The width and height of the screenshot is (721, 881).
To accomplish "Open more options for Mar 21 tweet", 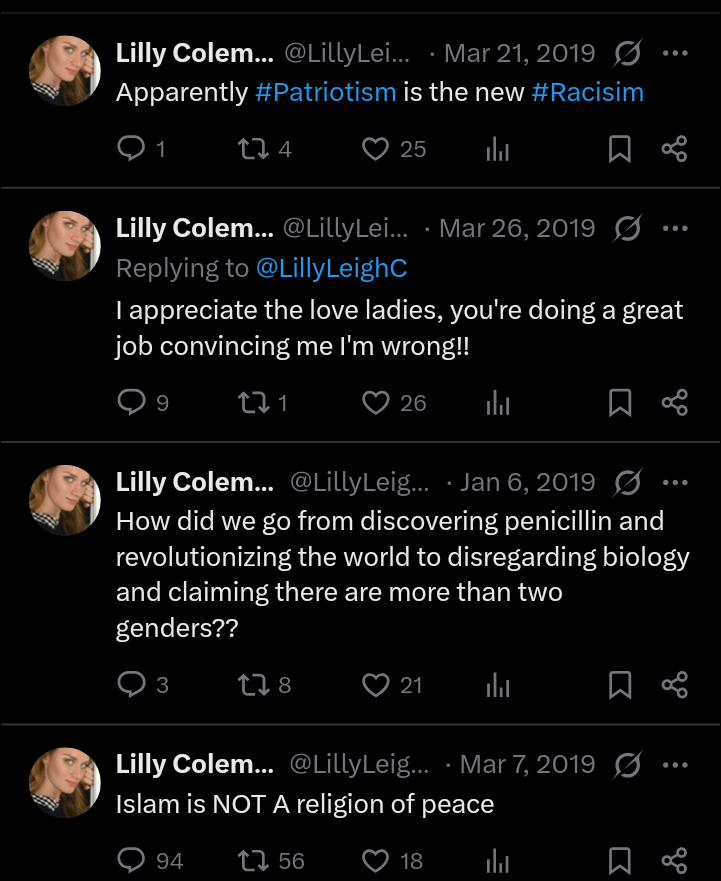I will pos(676,53).
